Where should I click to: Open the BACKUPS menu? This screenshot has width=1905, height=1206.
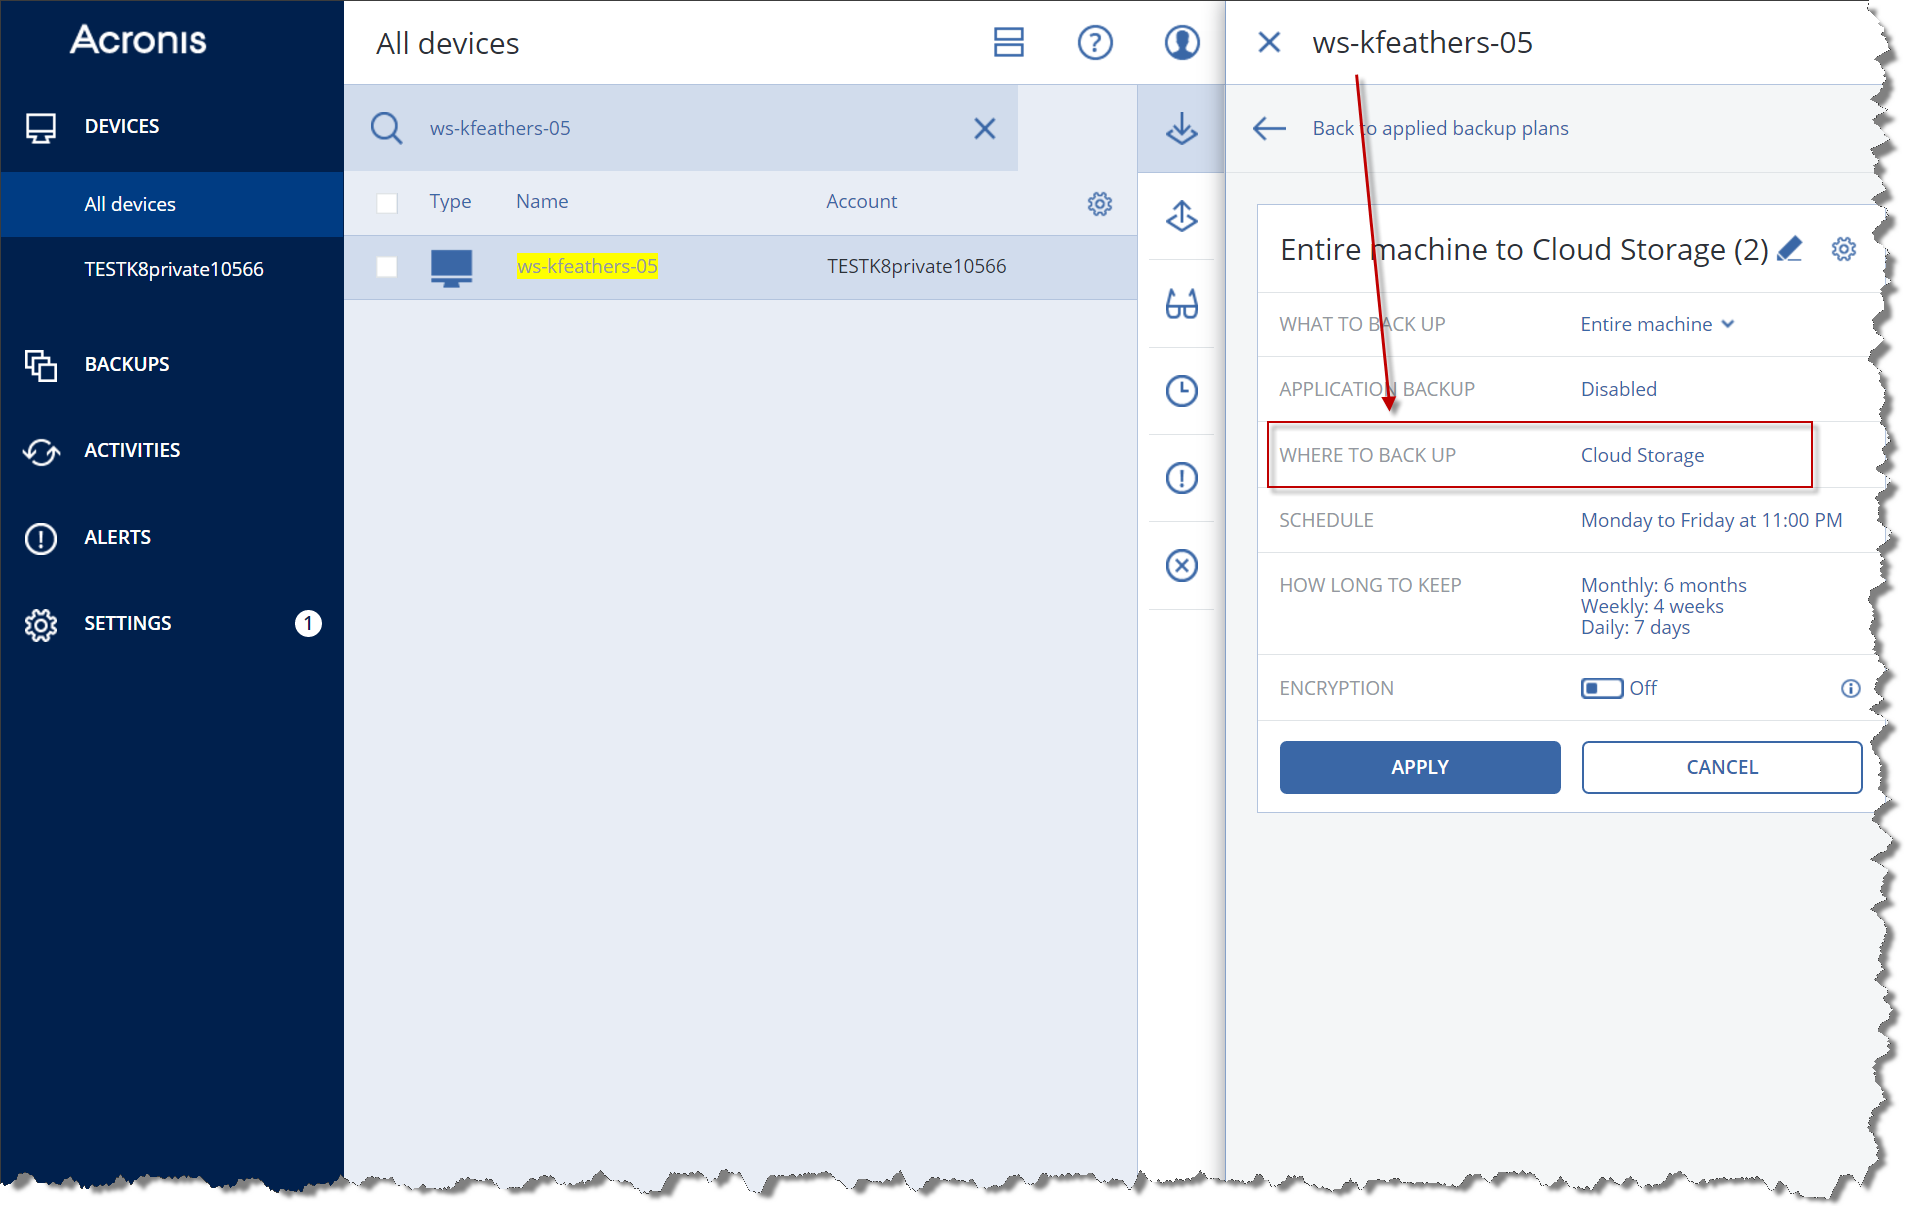[x=127, y=365]
